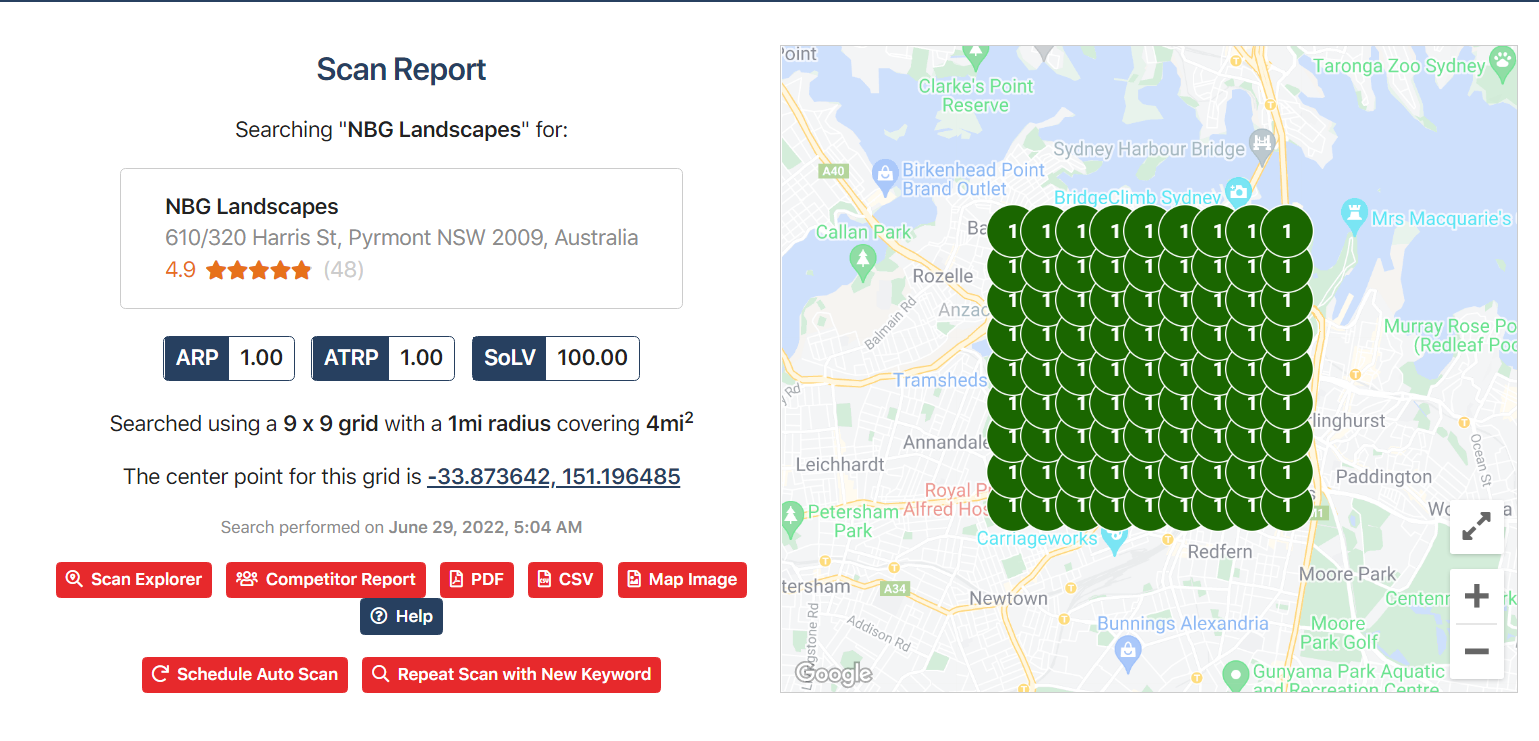Click the address 610/320 Harris St, Pyrmont

point(402,238)
